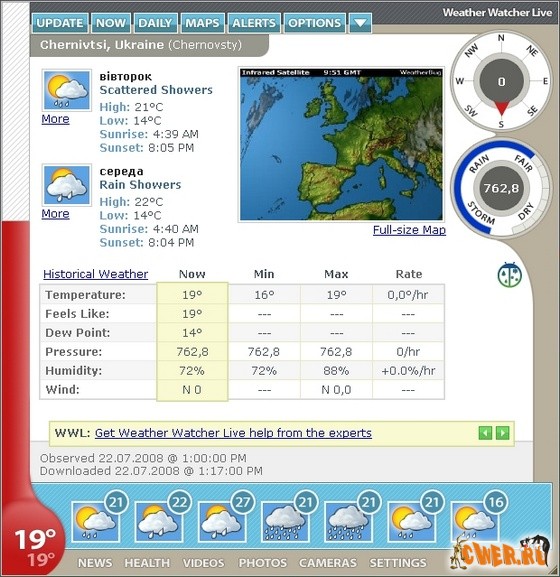This screenshot has width=560, height=577.
Task: Open the OPTIONS tab
Action: pos(315,23)
